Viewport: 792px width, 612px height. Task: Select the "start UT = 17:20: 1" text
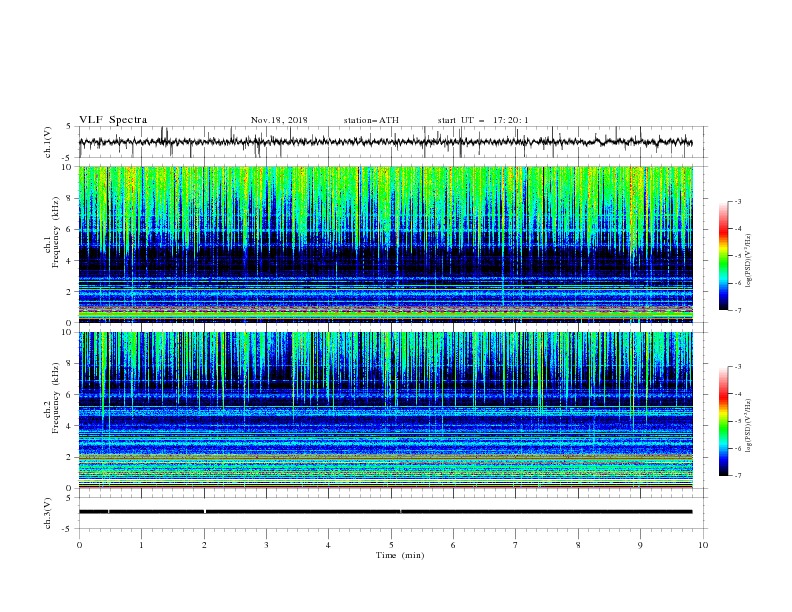pyautogui.click(x=483, y=120)
